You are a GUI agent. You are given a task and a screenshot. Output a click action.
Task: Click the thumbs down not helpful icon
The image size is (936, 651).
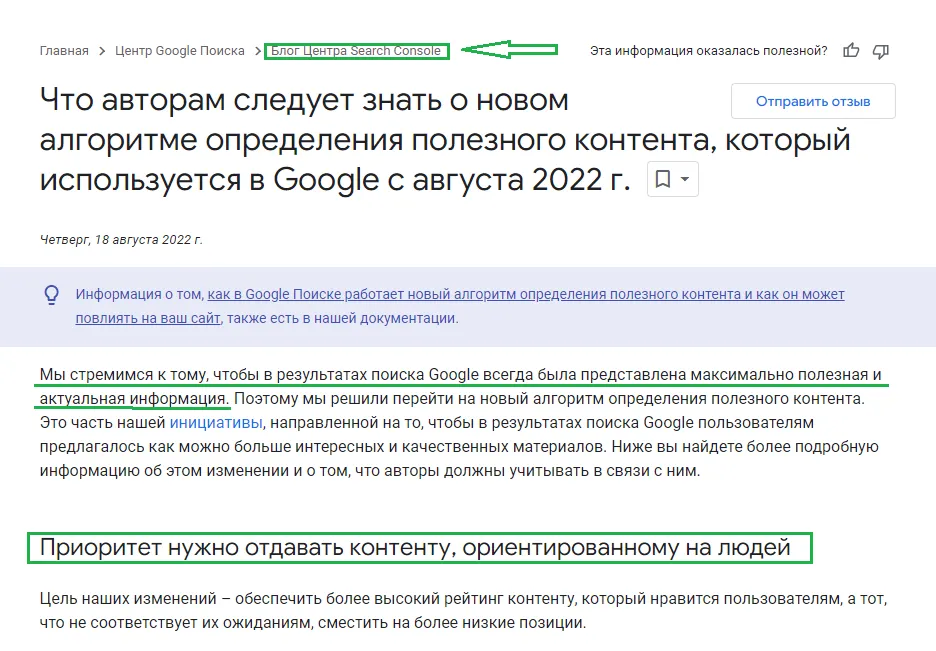click(880, 50)
